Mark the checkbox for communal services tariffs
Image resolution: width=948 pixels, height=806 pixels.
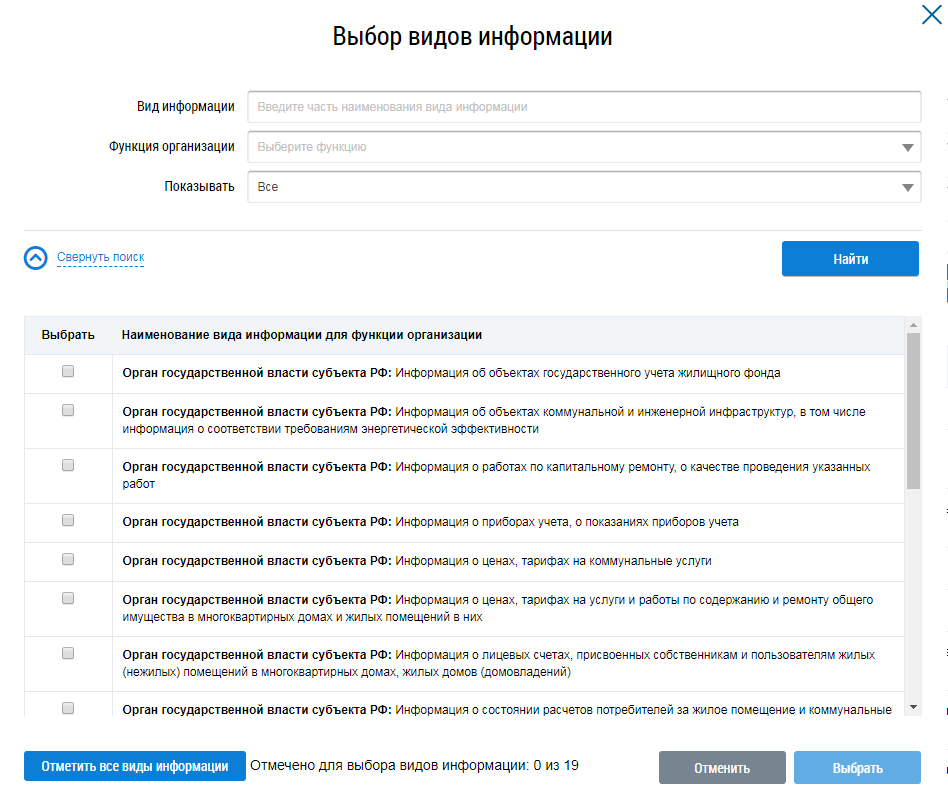click(68, 559)
